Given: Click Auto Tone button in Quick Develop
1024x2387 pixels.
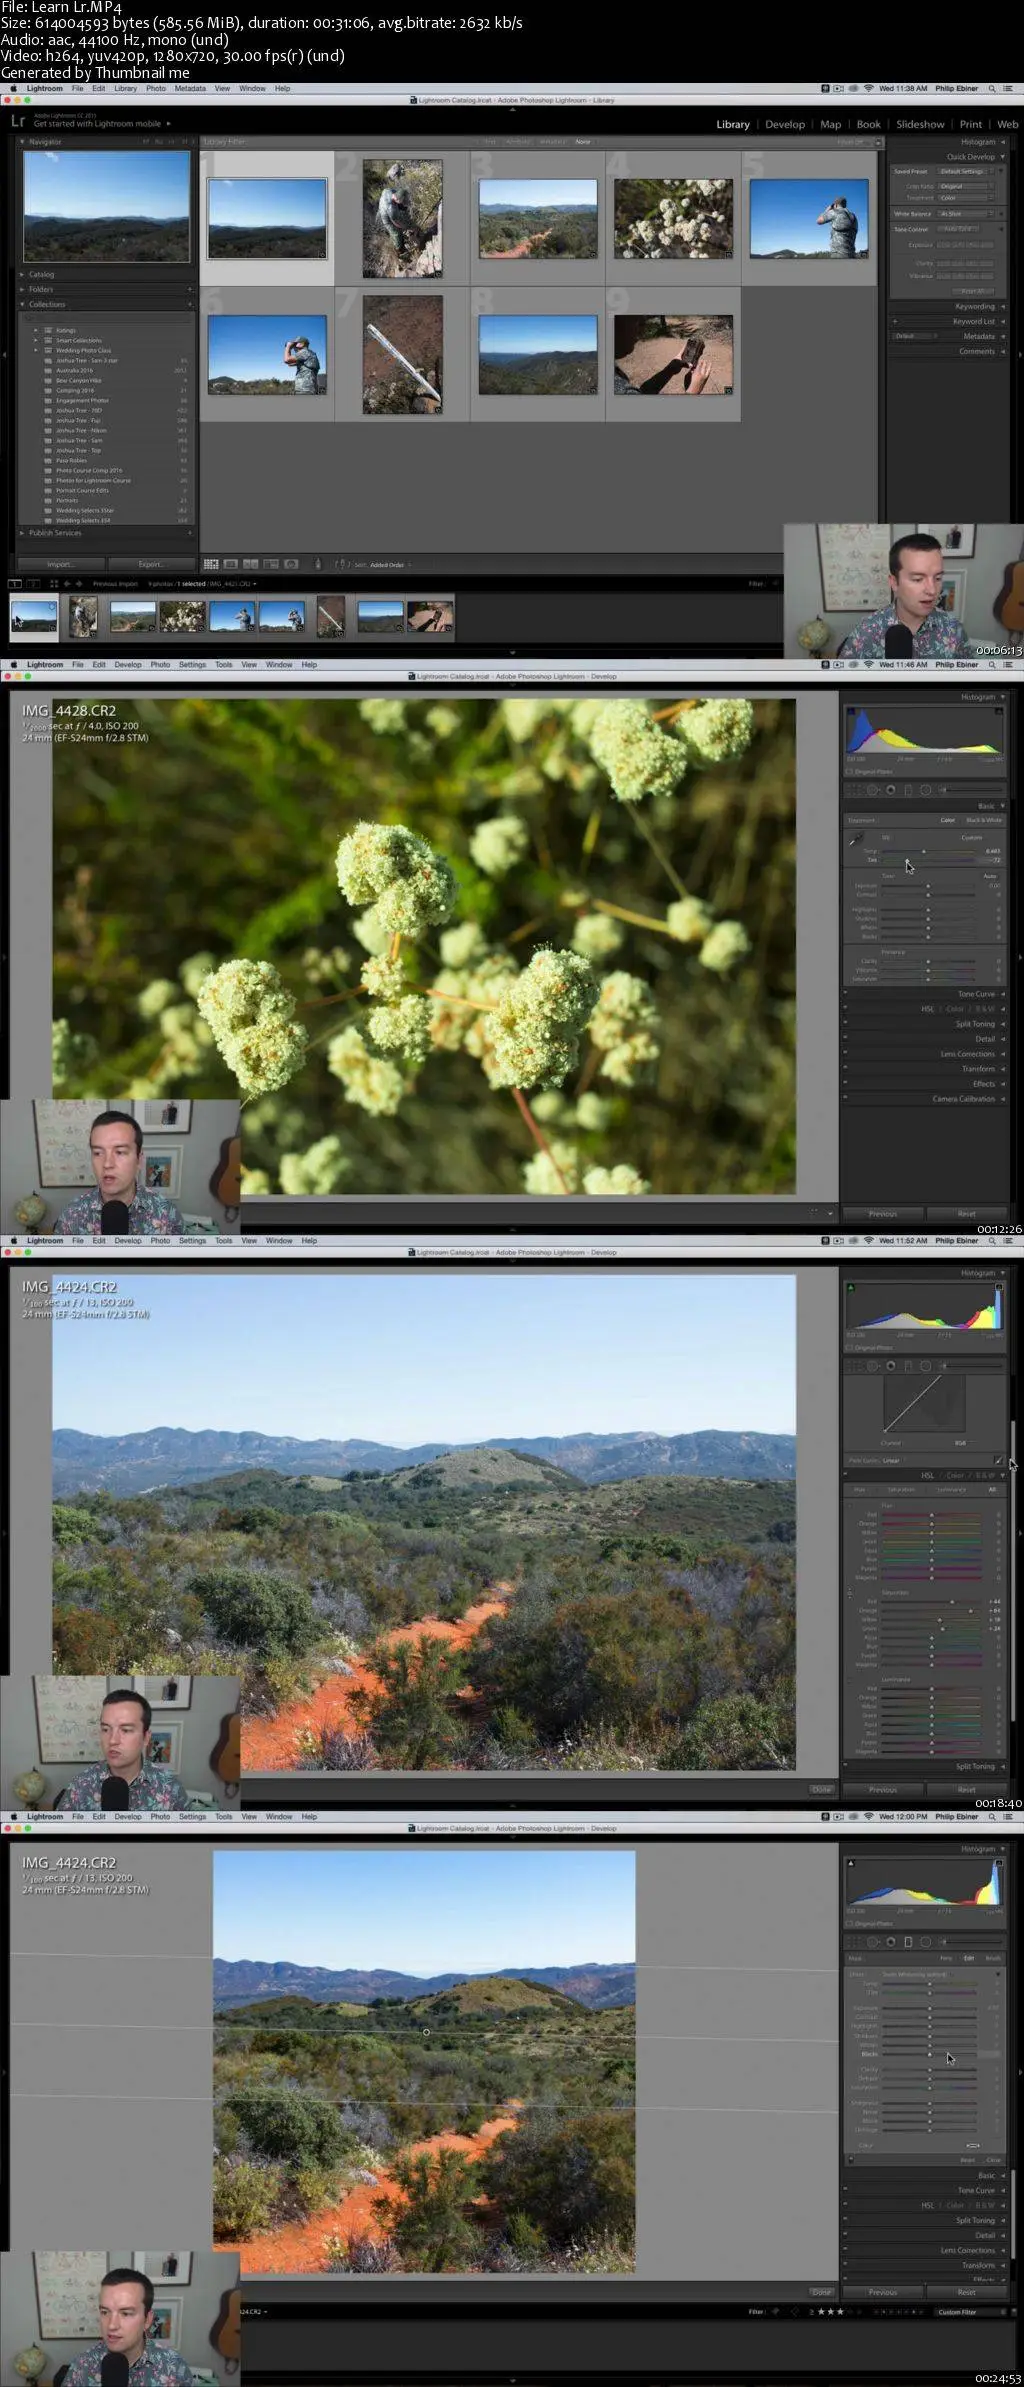Looking at the screenshot, I should point(958,229).
